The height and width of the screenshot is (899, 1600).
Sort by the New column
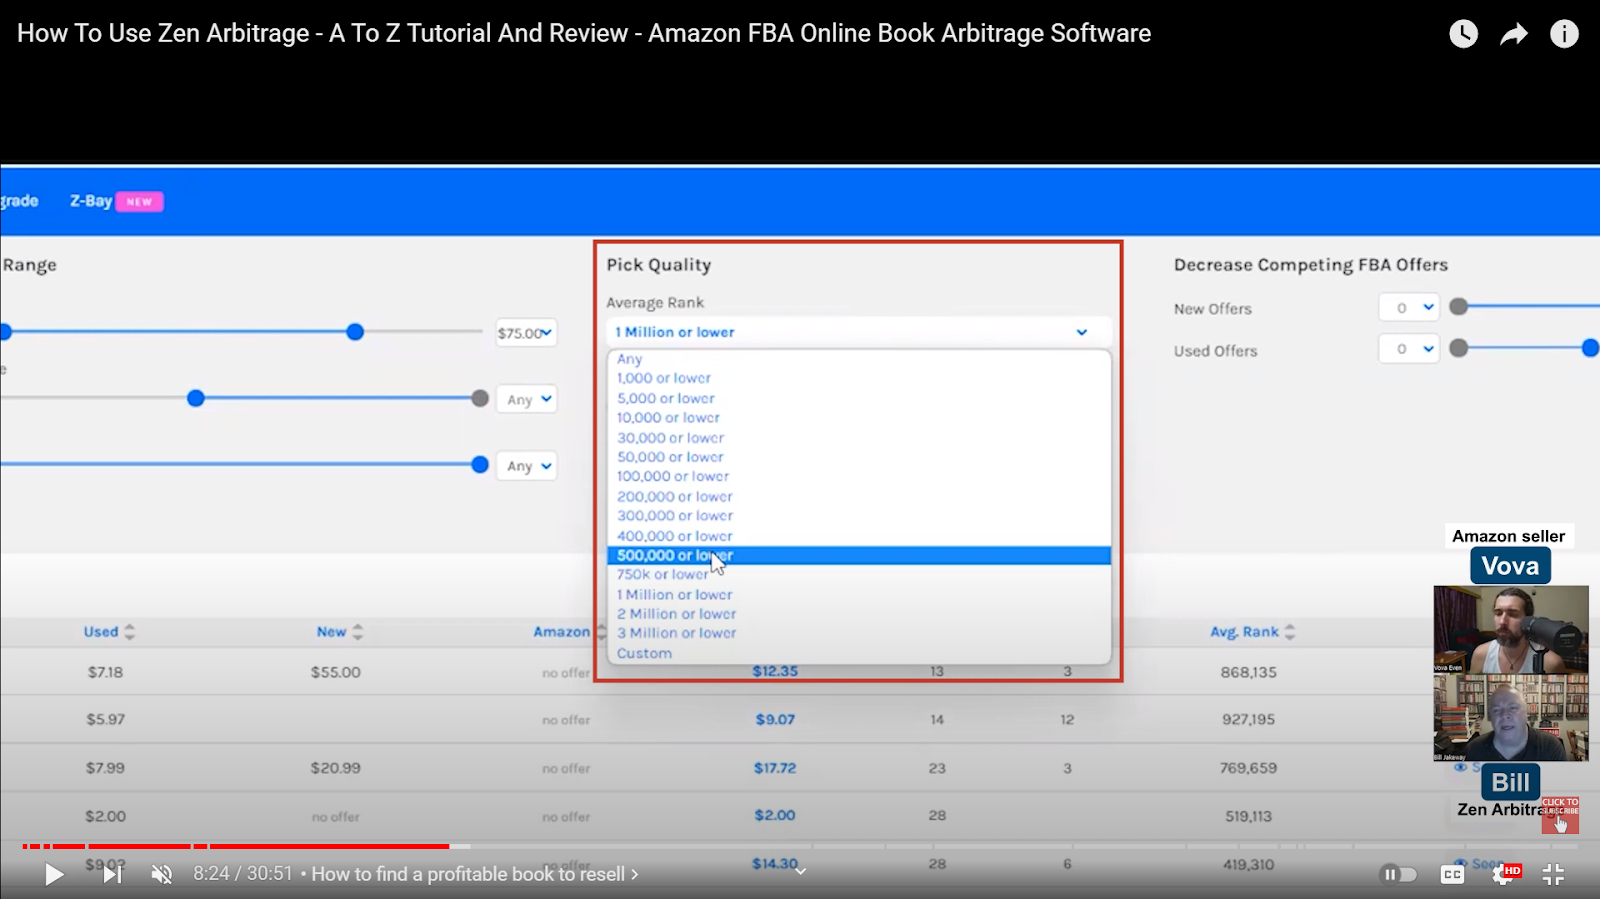coord(340,632)
